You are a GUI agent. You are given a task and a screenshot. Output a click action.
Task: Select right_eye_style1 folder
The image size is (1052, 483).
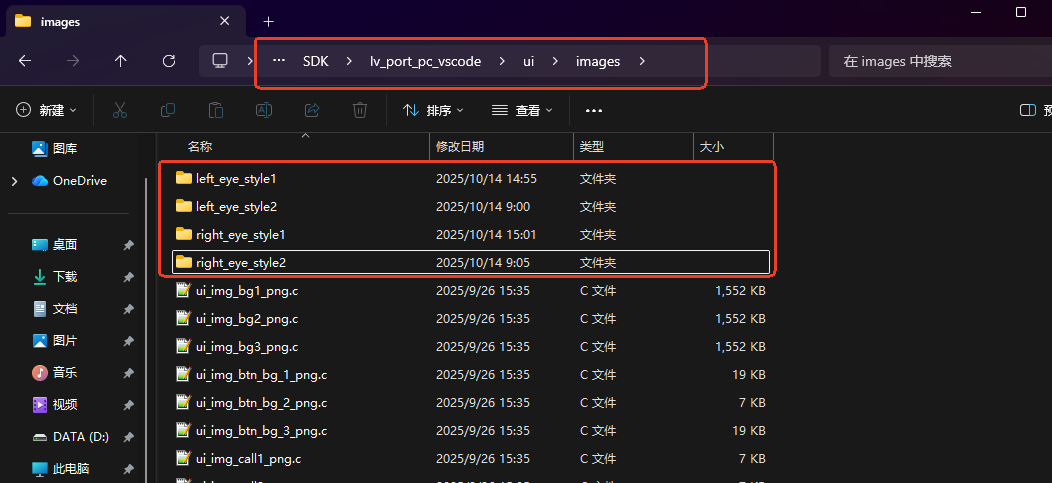tap(470, 235)
